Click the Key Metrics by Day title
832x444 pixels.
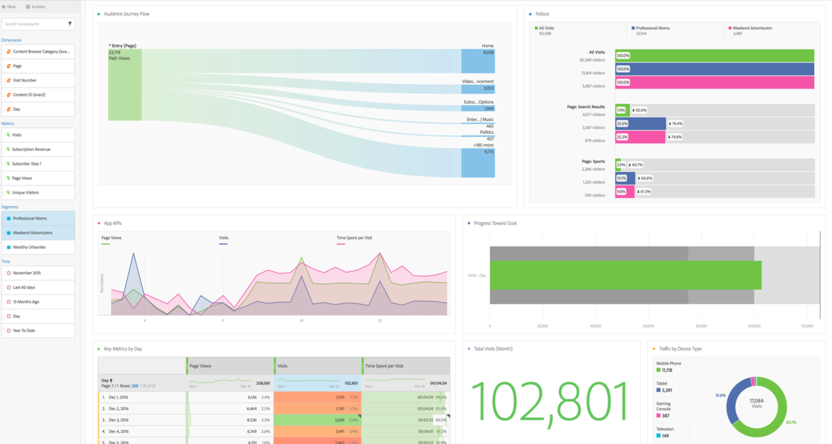click(x=123, y=349)
